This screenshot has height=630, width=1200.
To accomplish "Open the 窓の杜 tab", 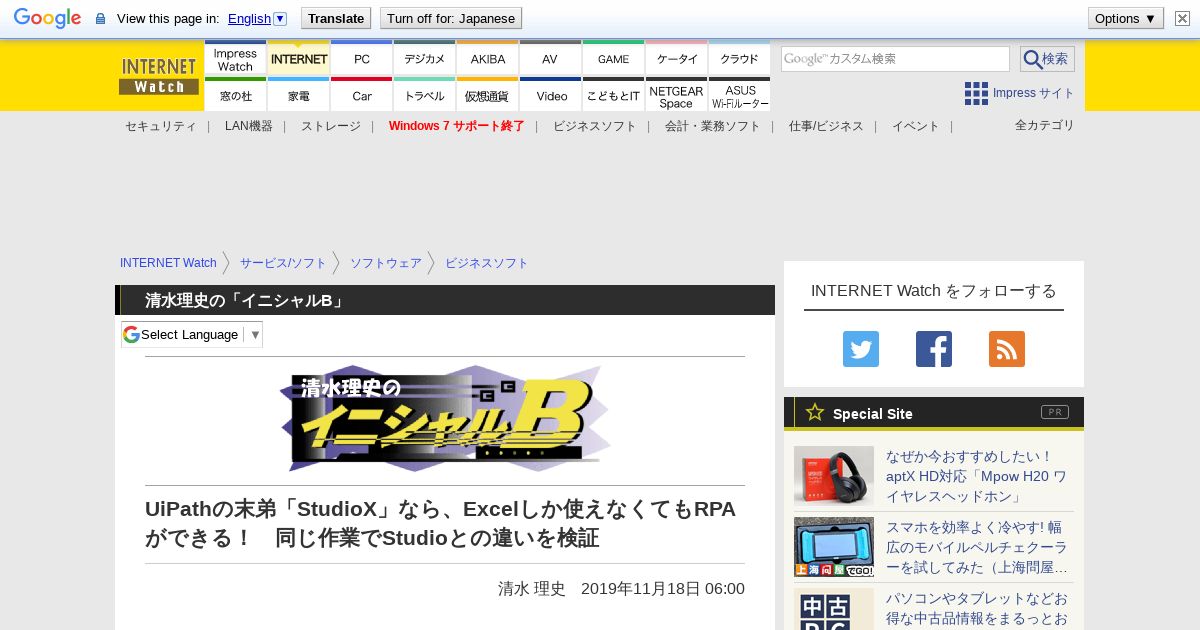I will [235, 94].
